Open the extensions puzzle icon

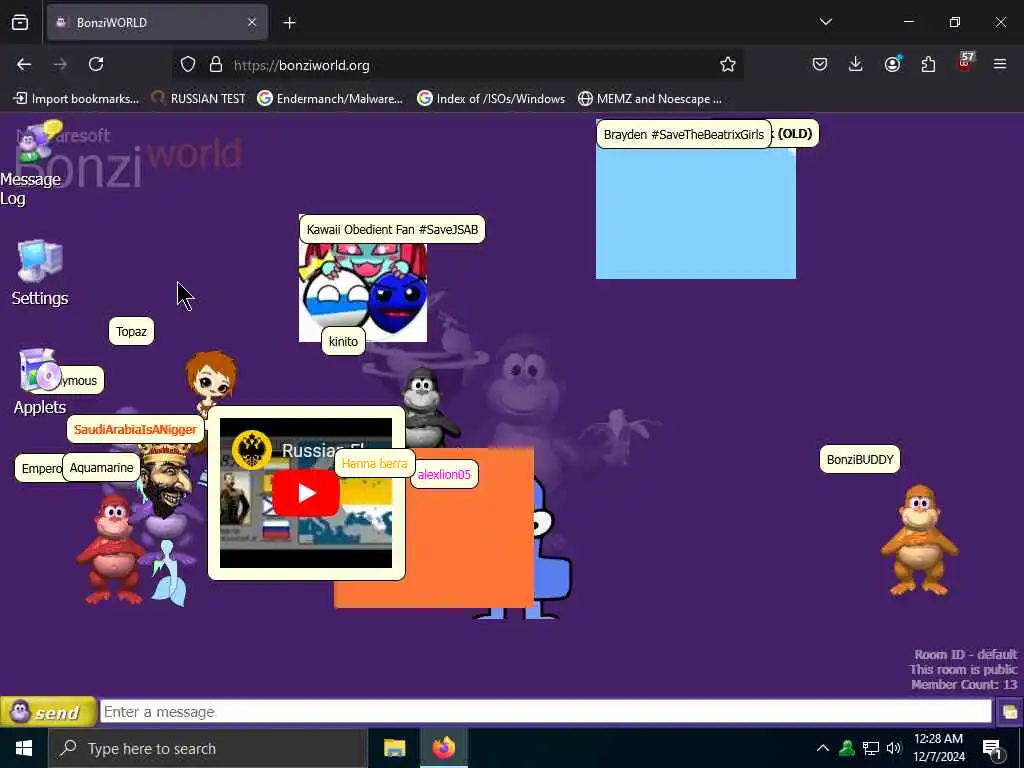928,64
